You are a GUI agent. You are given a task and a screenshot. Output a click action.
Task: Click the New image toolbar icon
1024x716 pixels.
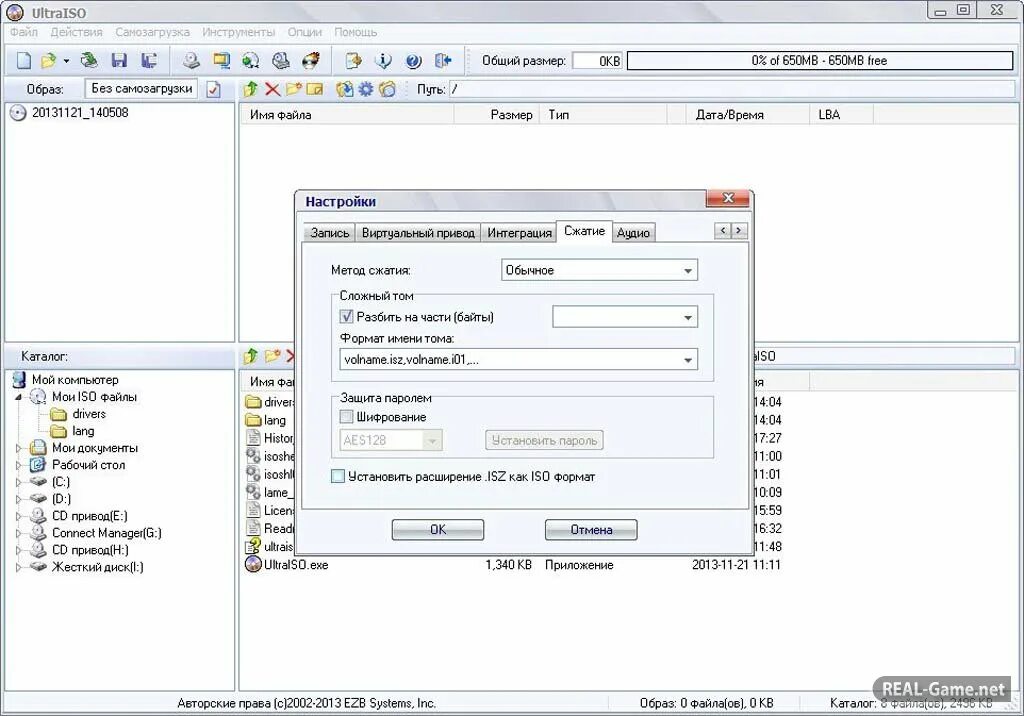click(24, 61)
